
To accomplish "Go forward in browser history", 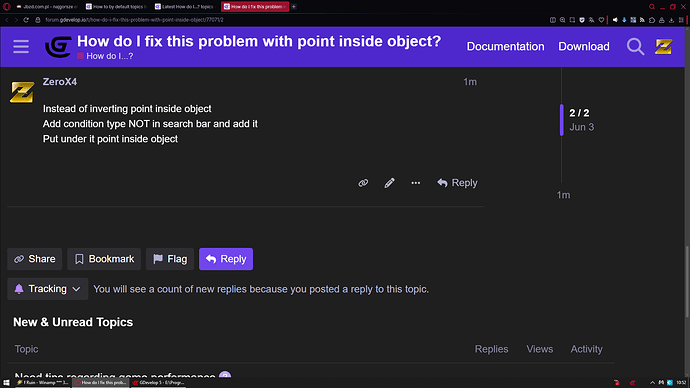I will [16, 20].
